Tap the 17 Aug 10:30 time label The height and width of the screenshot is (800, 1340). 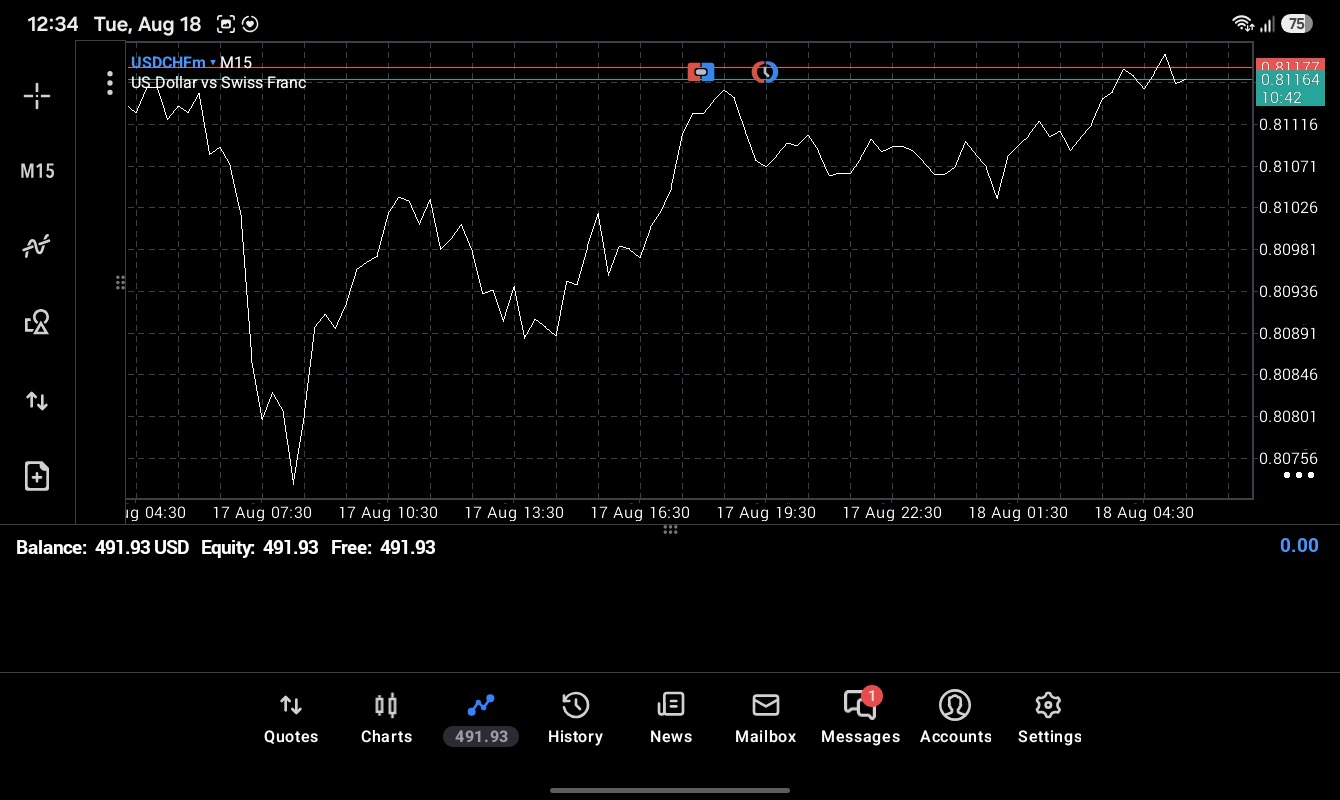[388, 512]
